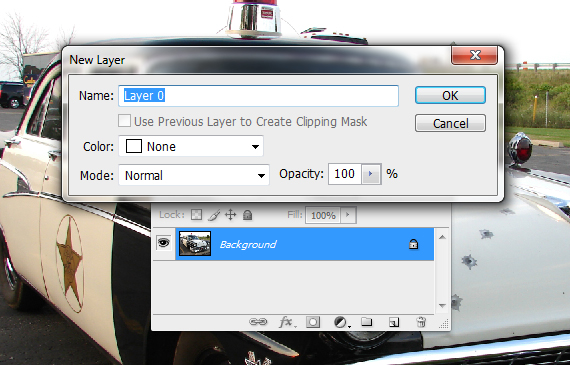Viewport: 570px width, 365px height.
Task: Click the Delete layer trash icon
Action: coord(421,322)
